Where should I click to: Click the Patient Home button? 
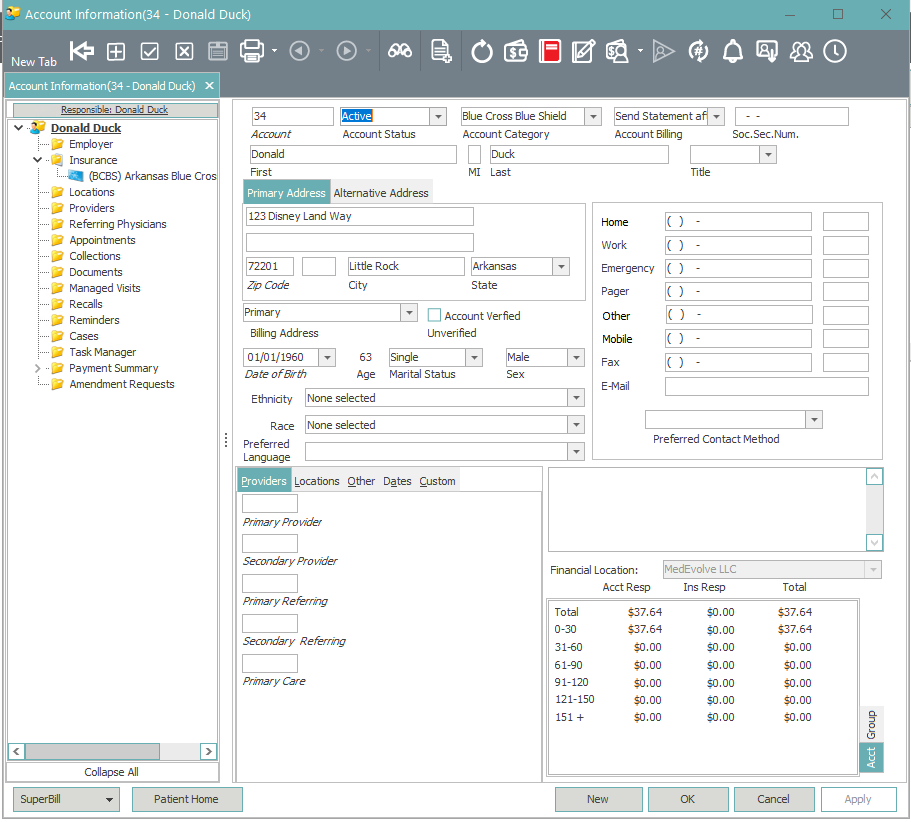tap(186, 799)
